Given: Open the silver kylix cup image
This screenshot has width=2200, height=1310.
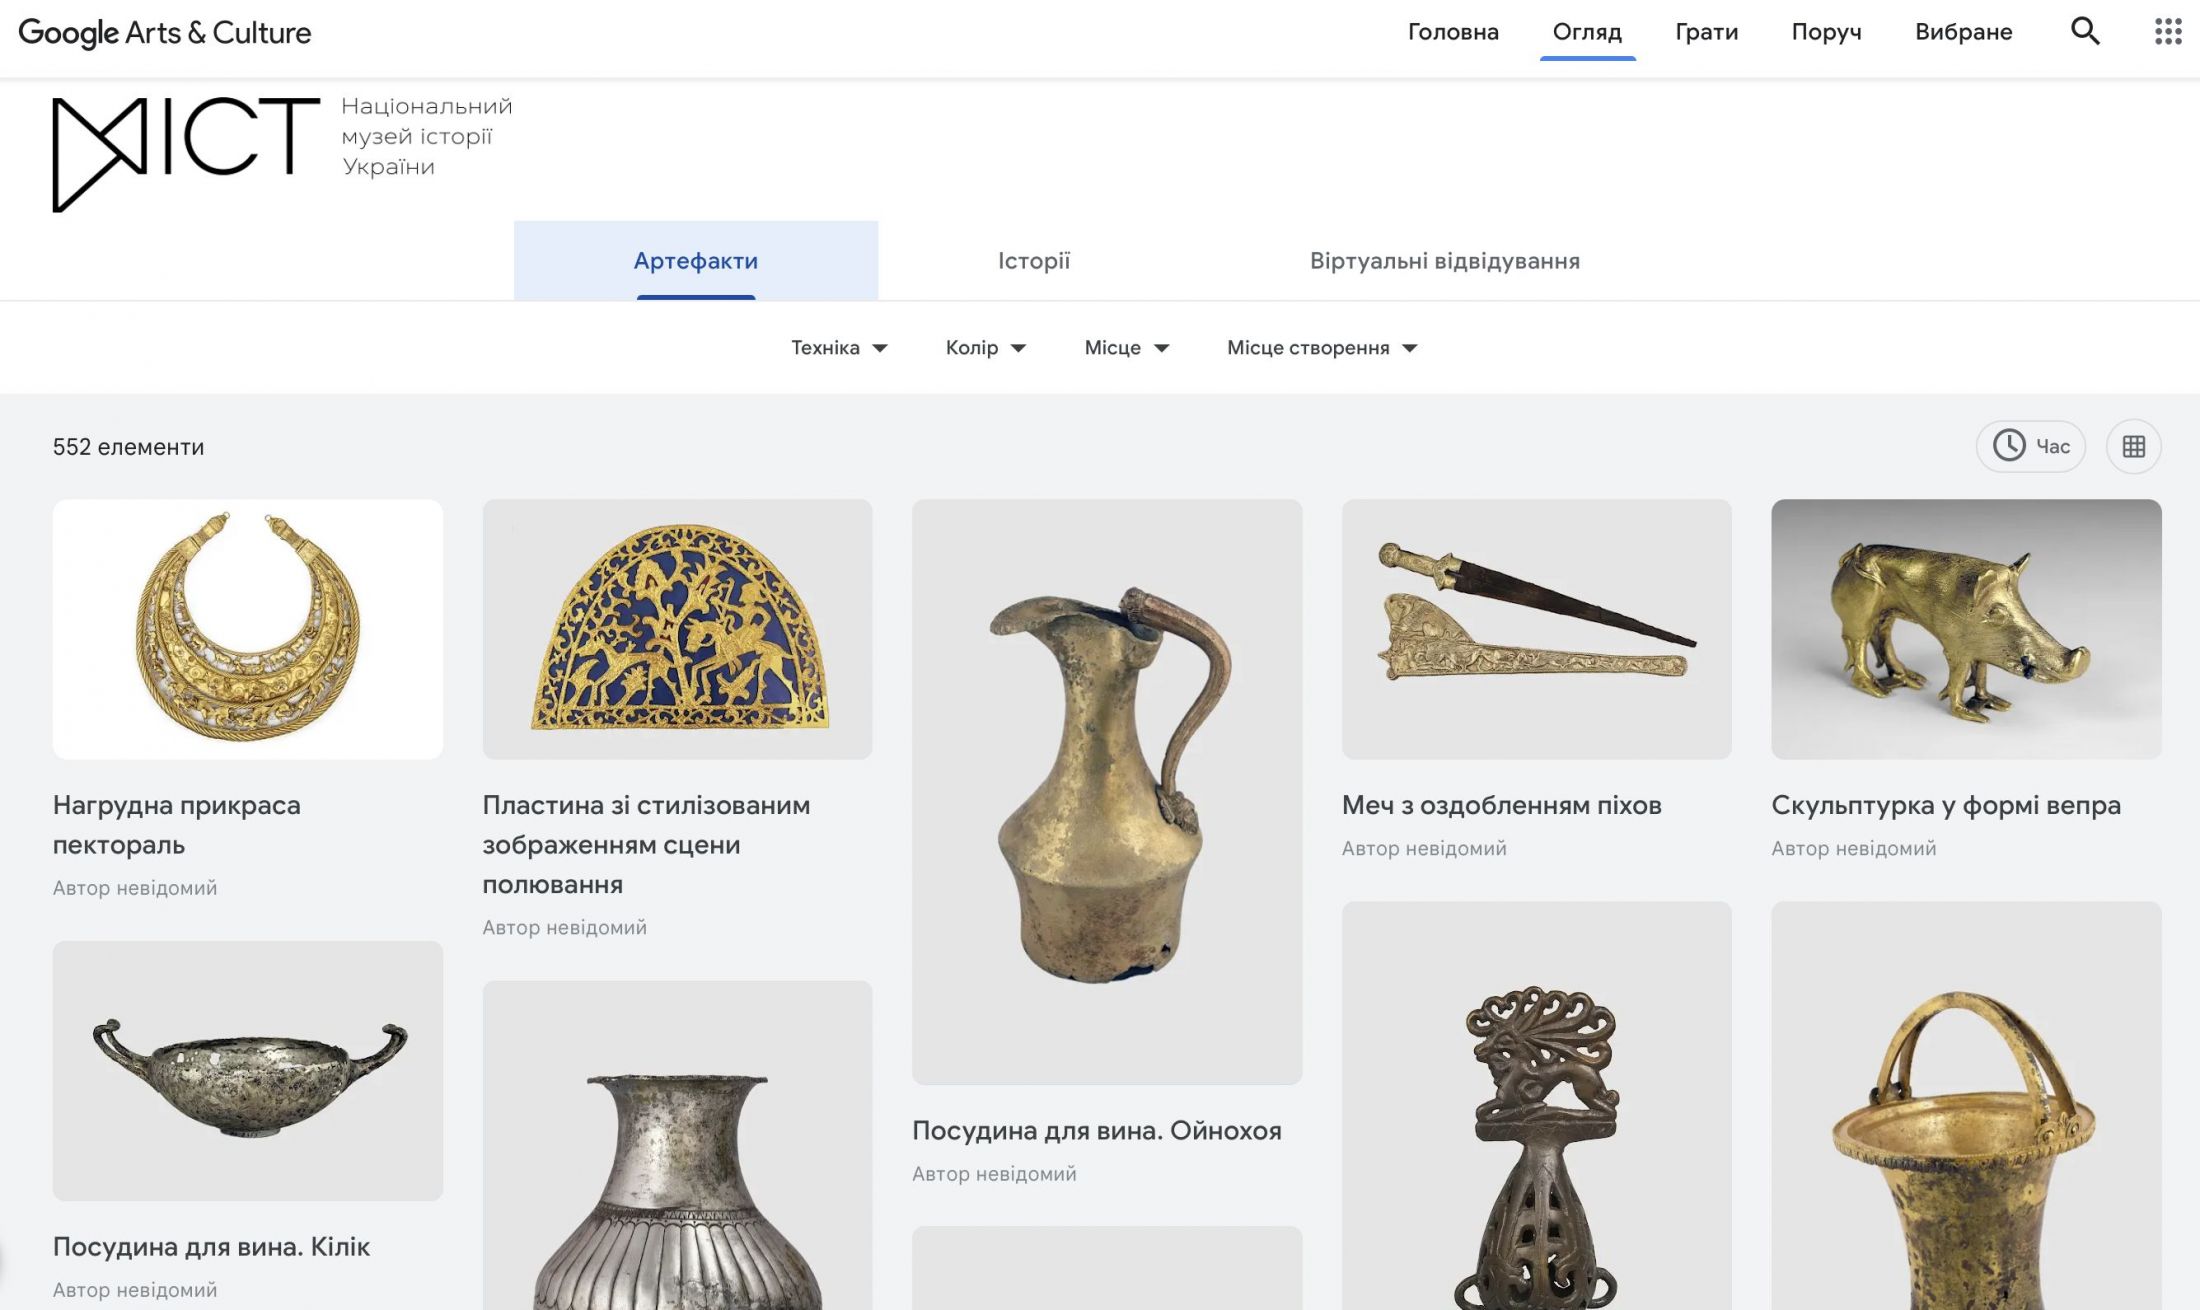Looking at the screenshot, I should pyautogui.click(x=248, y=1070).
